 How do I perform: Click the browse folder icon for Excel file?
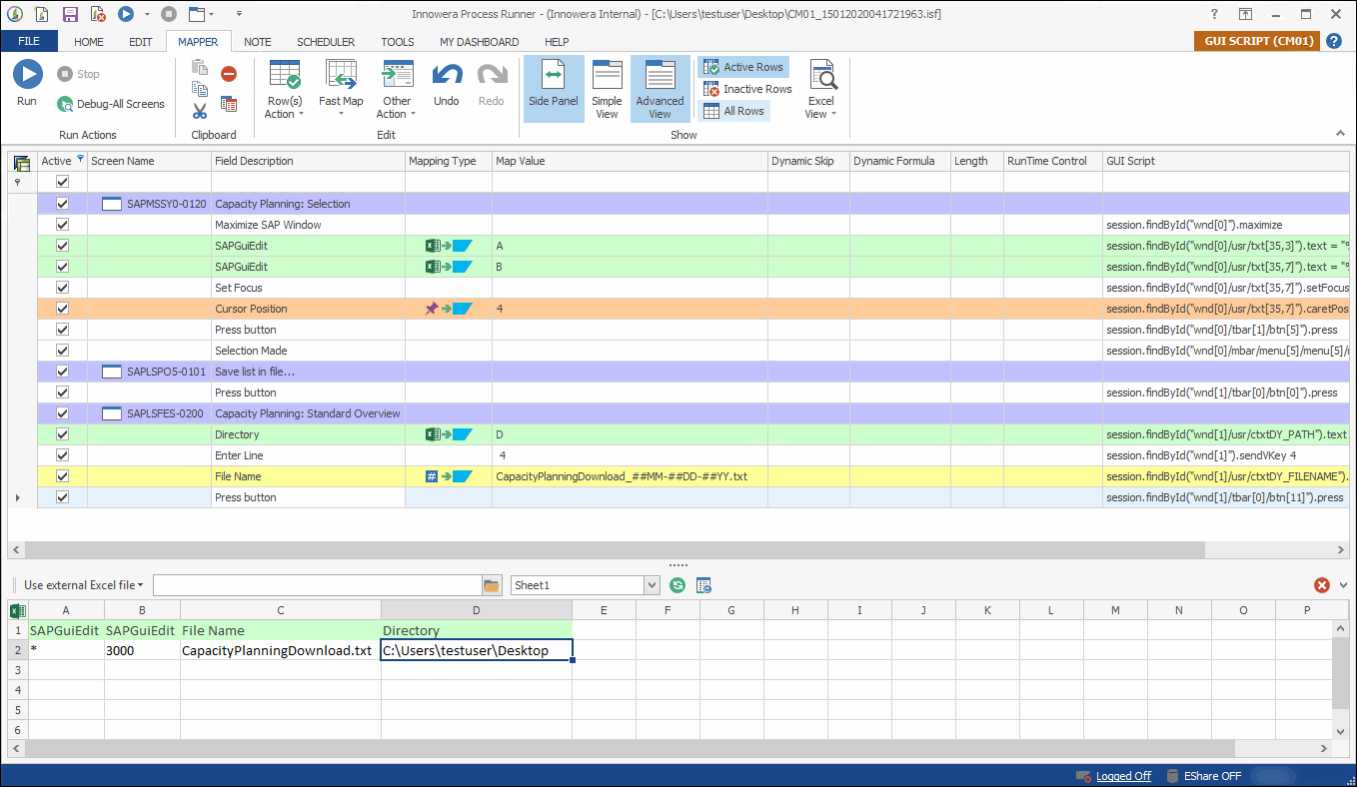(491, 585)
